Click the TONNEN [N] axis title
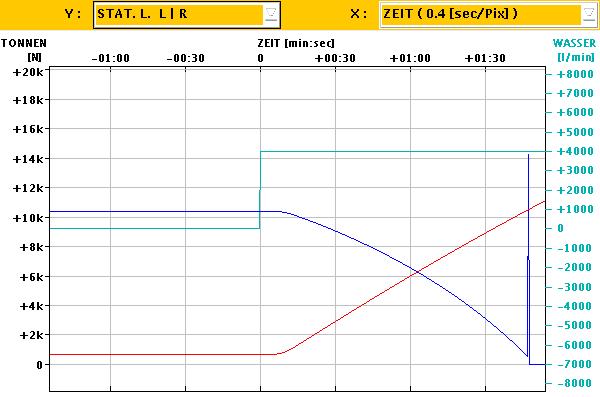This screenshot has width=600, height=397. point(24,50)
